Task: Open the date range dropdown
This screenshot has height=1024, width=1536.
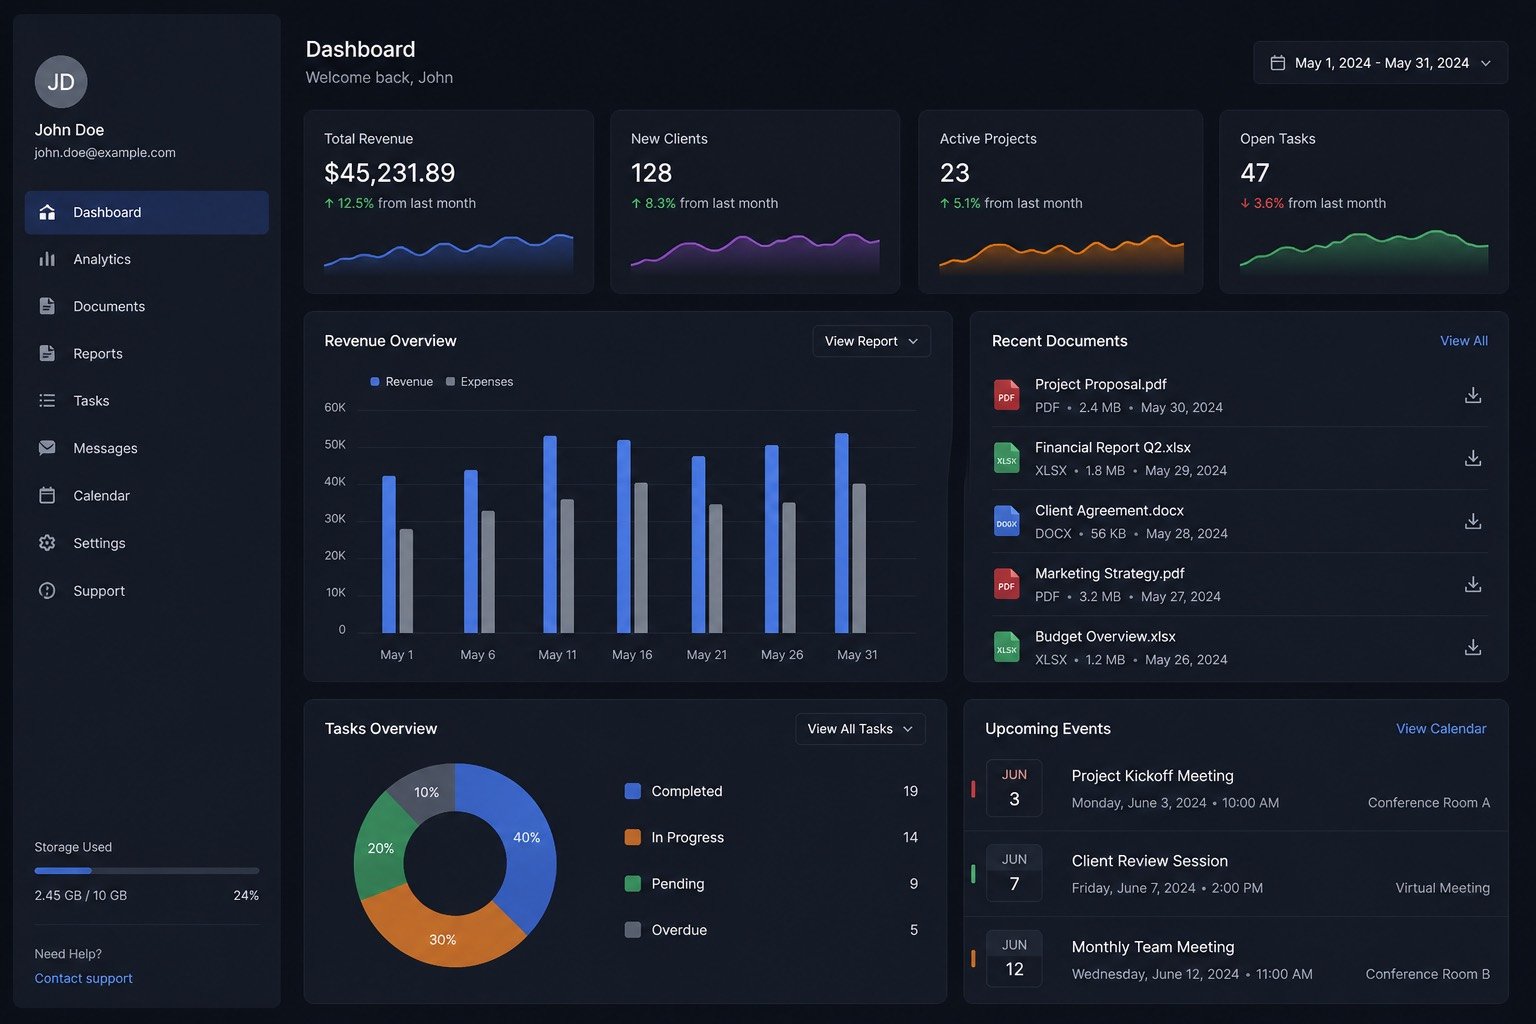Action: 1380,63
